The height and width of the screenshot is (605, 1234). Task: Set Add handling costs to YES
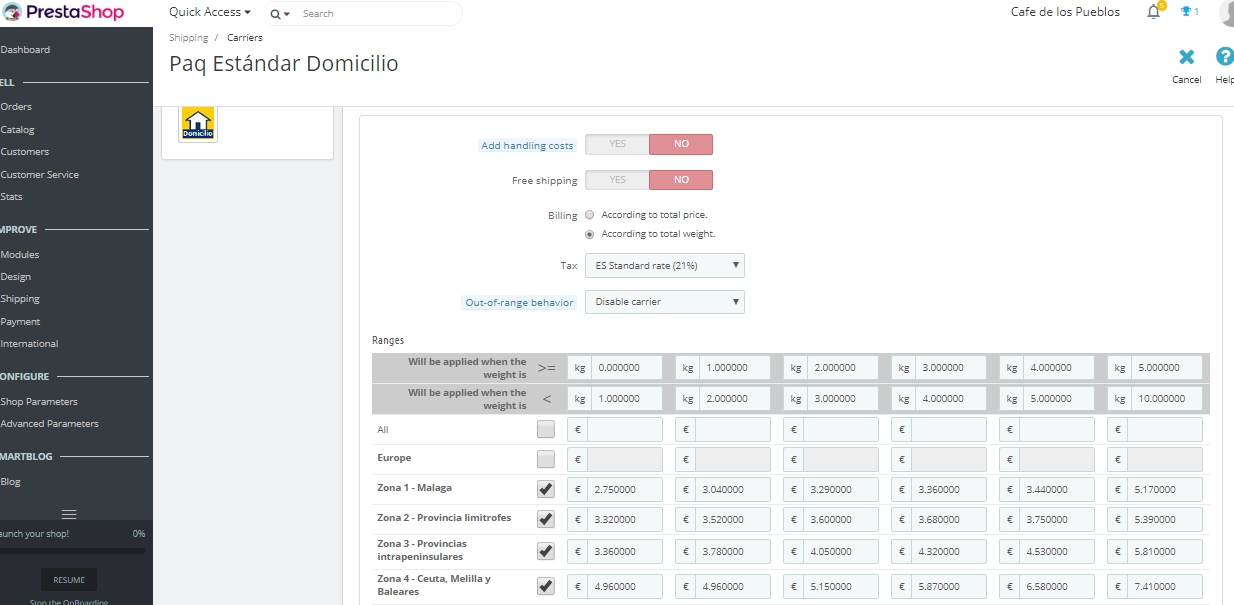coord(617,144)
